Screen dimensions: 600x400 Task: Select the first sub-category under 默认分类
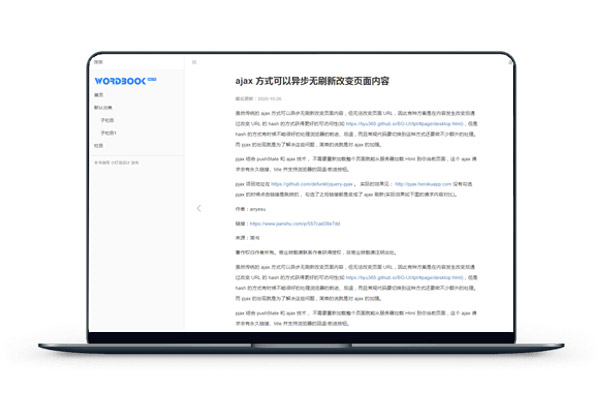[x=107, y=120]
